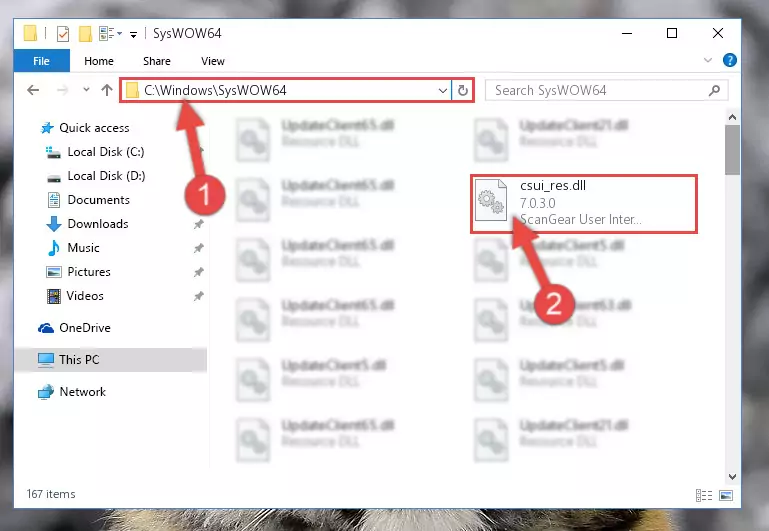
Task: Click the Network icon in sidebar
Action: (x=46, y=392)
